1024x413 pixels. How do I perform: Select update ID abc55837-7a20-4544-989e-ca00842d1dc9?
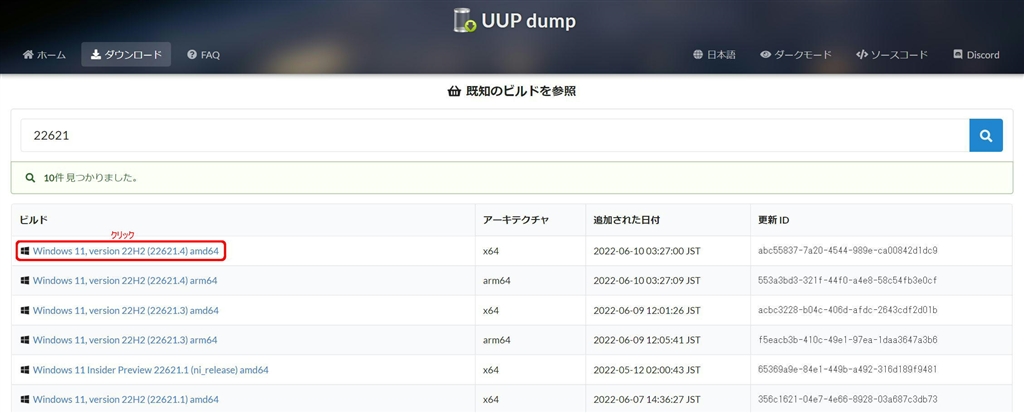[x=848, y=251]
